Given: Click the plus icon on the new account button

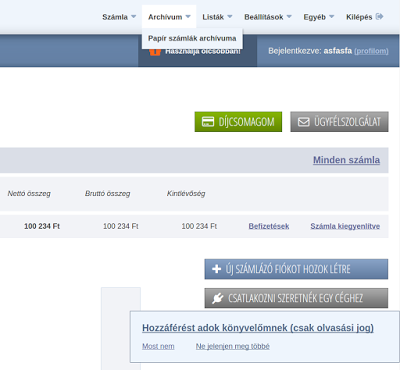Looking at the screenshot, I should pos(216,269).
